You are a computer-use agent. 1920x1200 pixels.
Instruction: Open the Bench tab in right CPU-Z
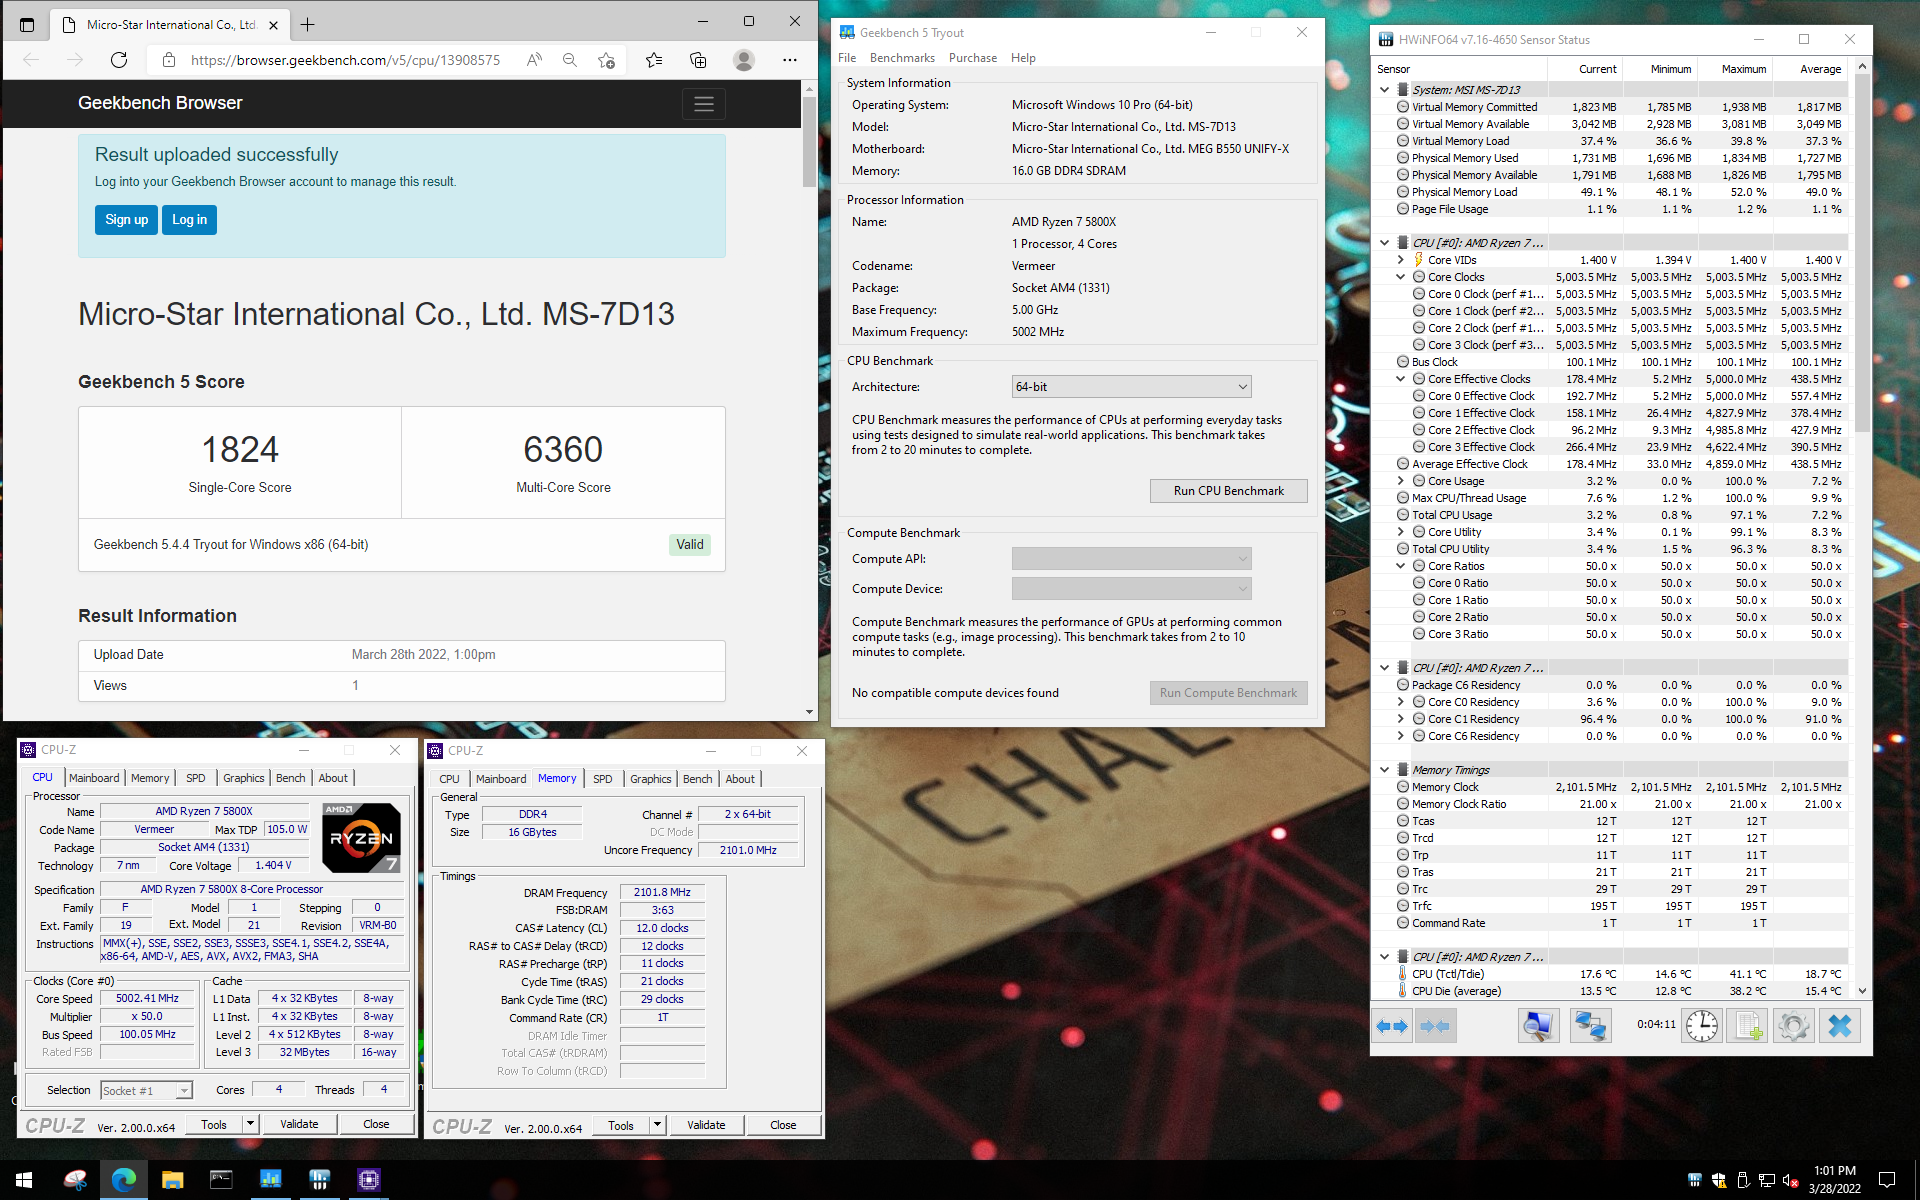(x=698, y=779)
